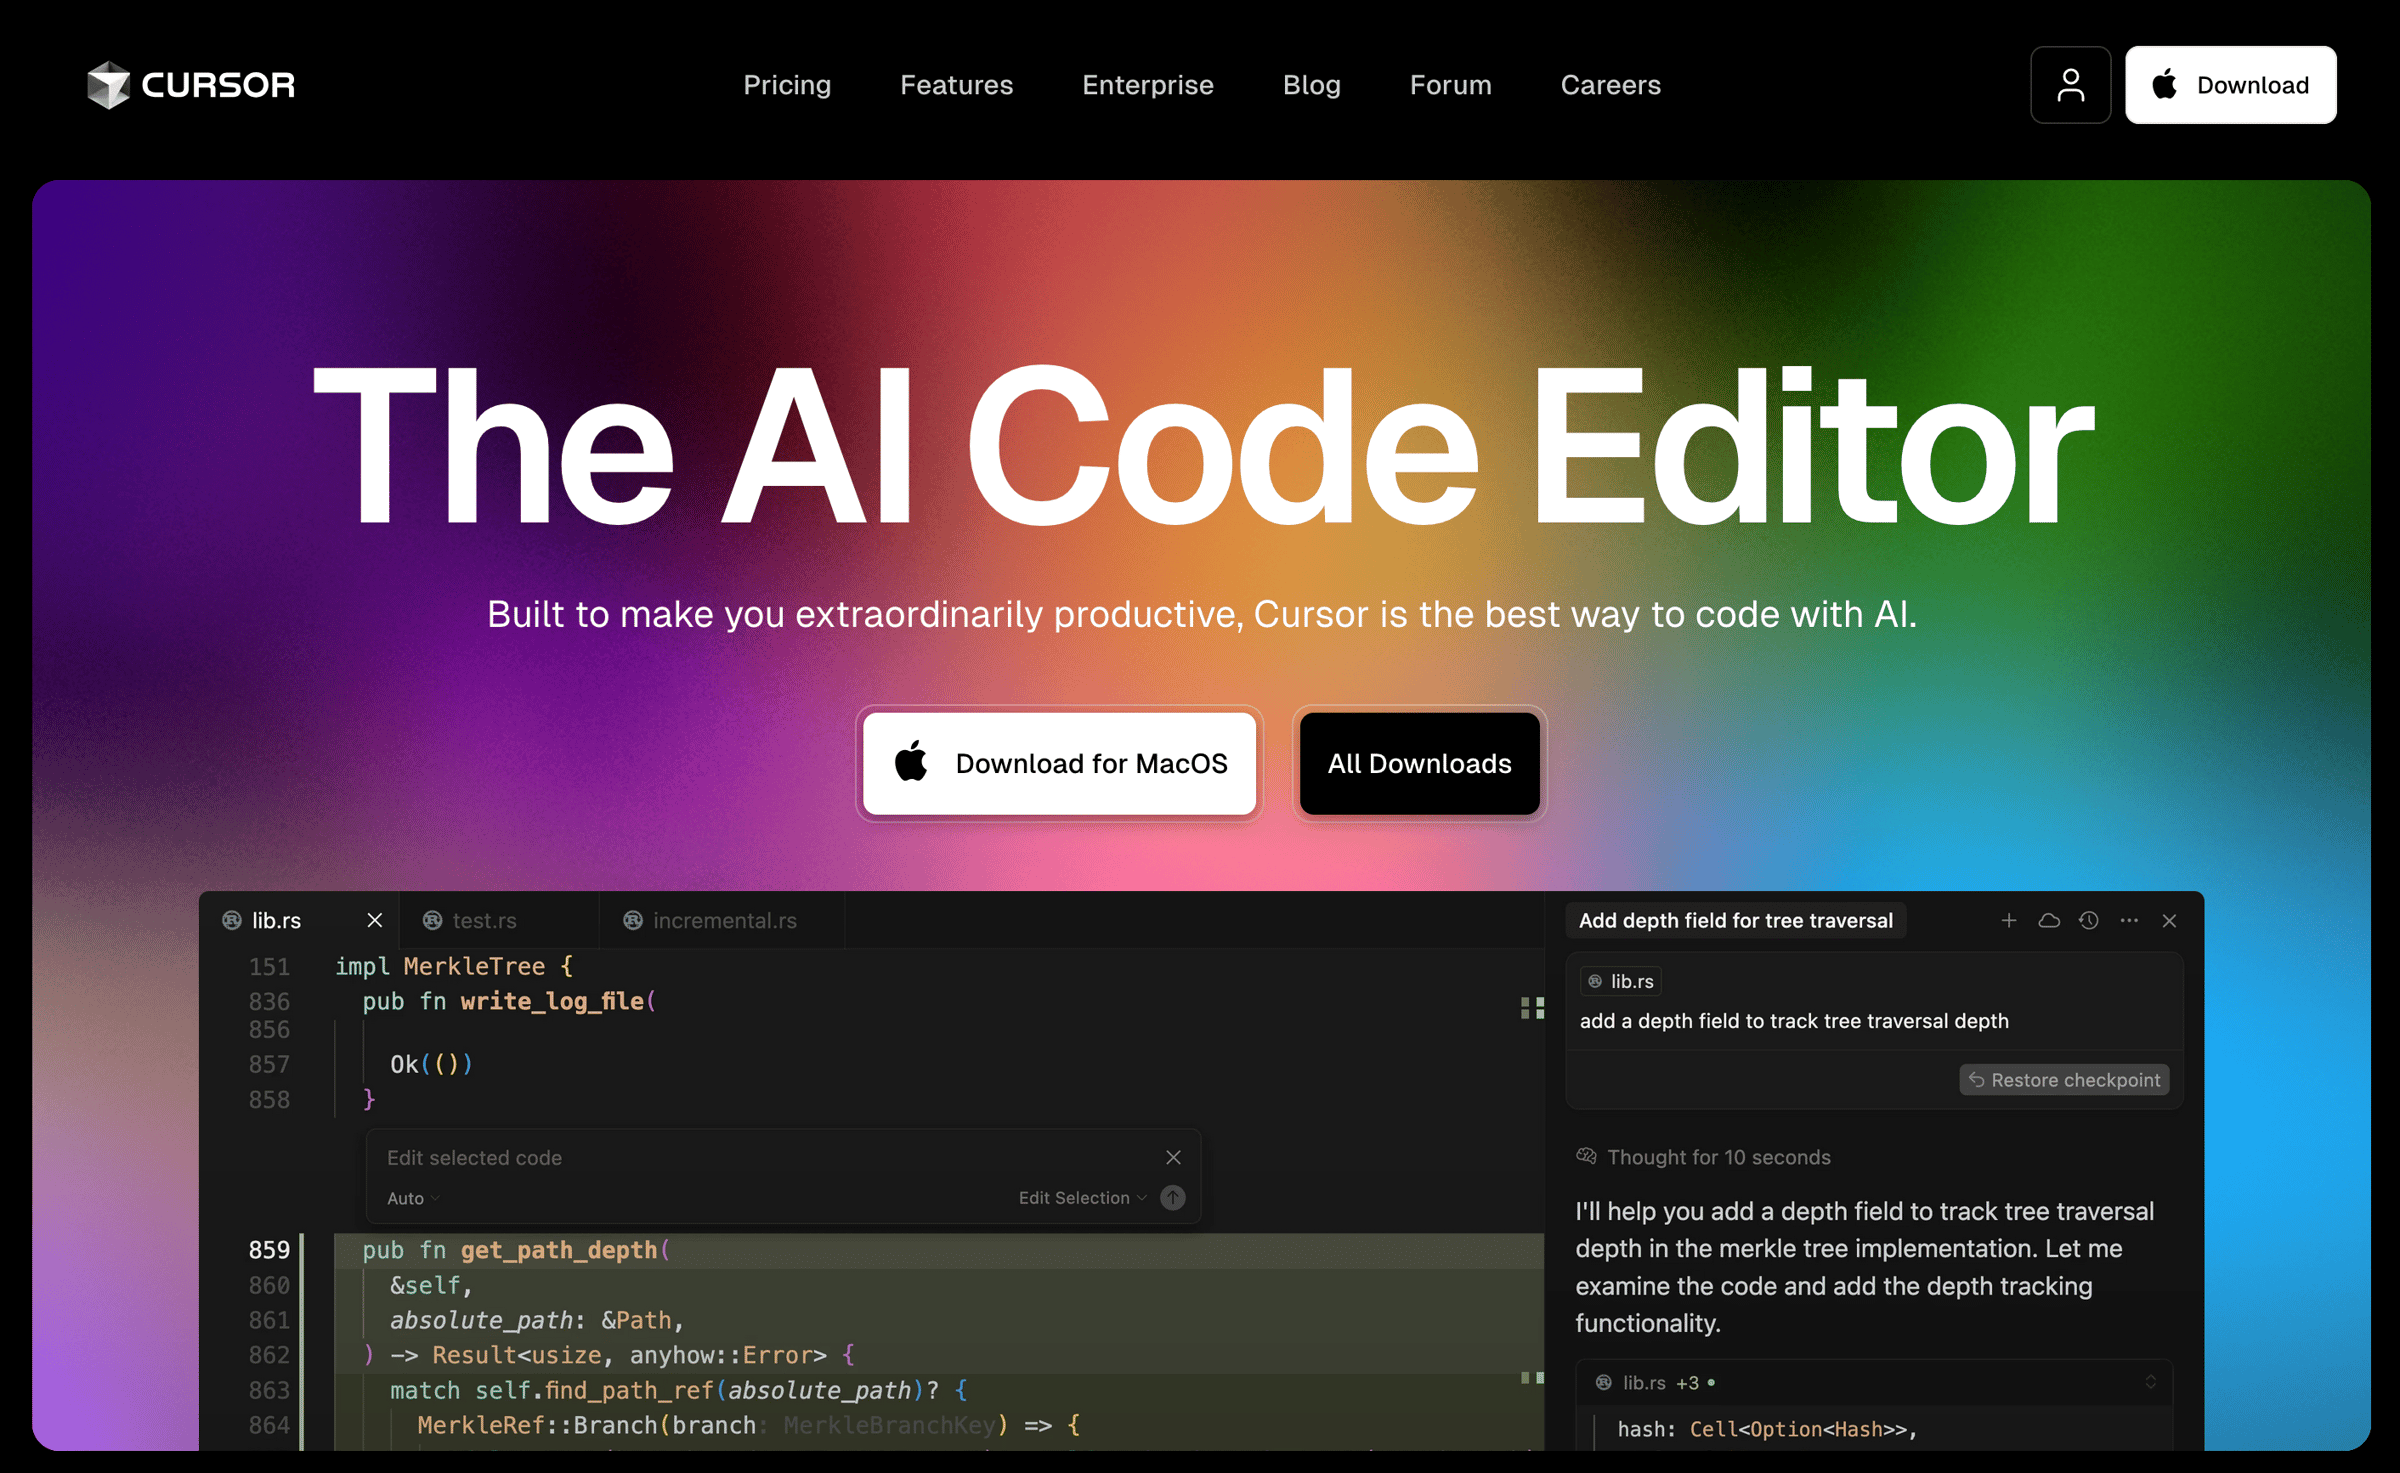Click line number 151 in gutter
2400x1473 pixels.
click(x=269, y=967)
